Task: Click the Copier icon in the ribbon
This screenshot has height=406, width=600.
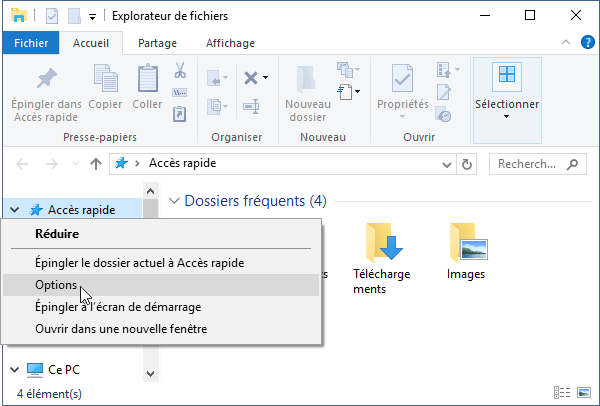Action: (105, 79)
